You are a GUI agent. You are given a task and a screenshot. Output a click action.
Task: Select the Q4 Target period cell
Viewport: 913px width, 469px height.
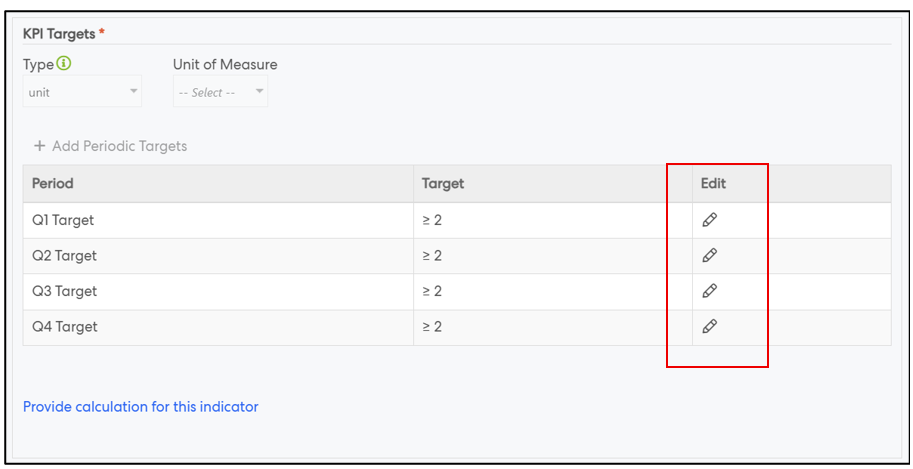coord(65,326)
